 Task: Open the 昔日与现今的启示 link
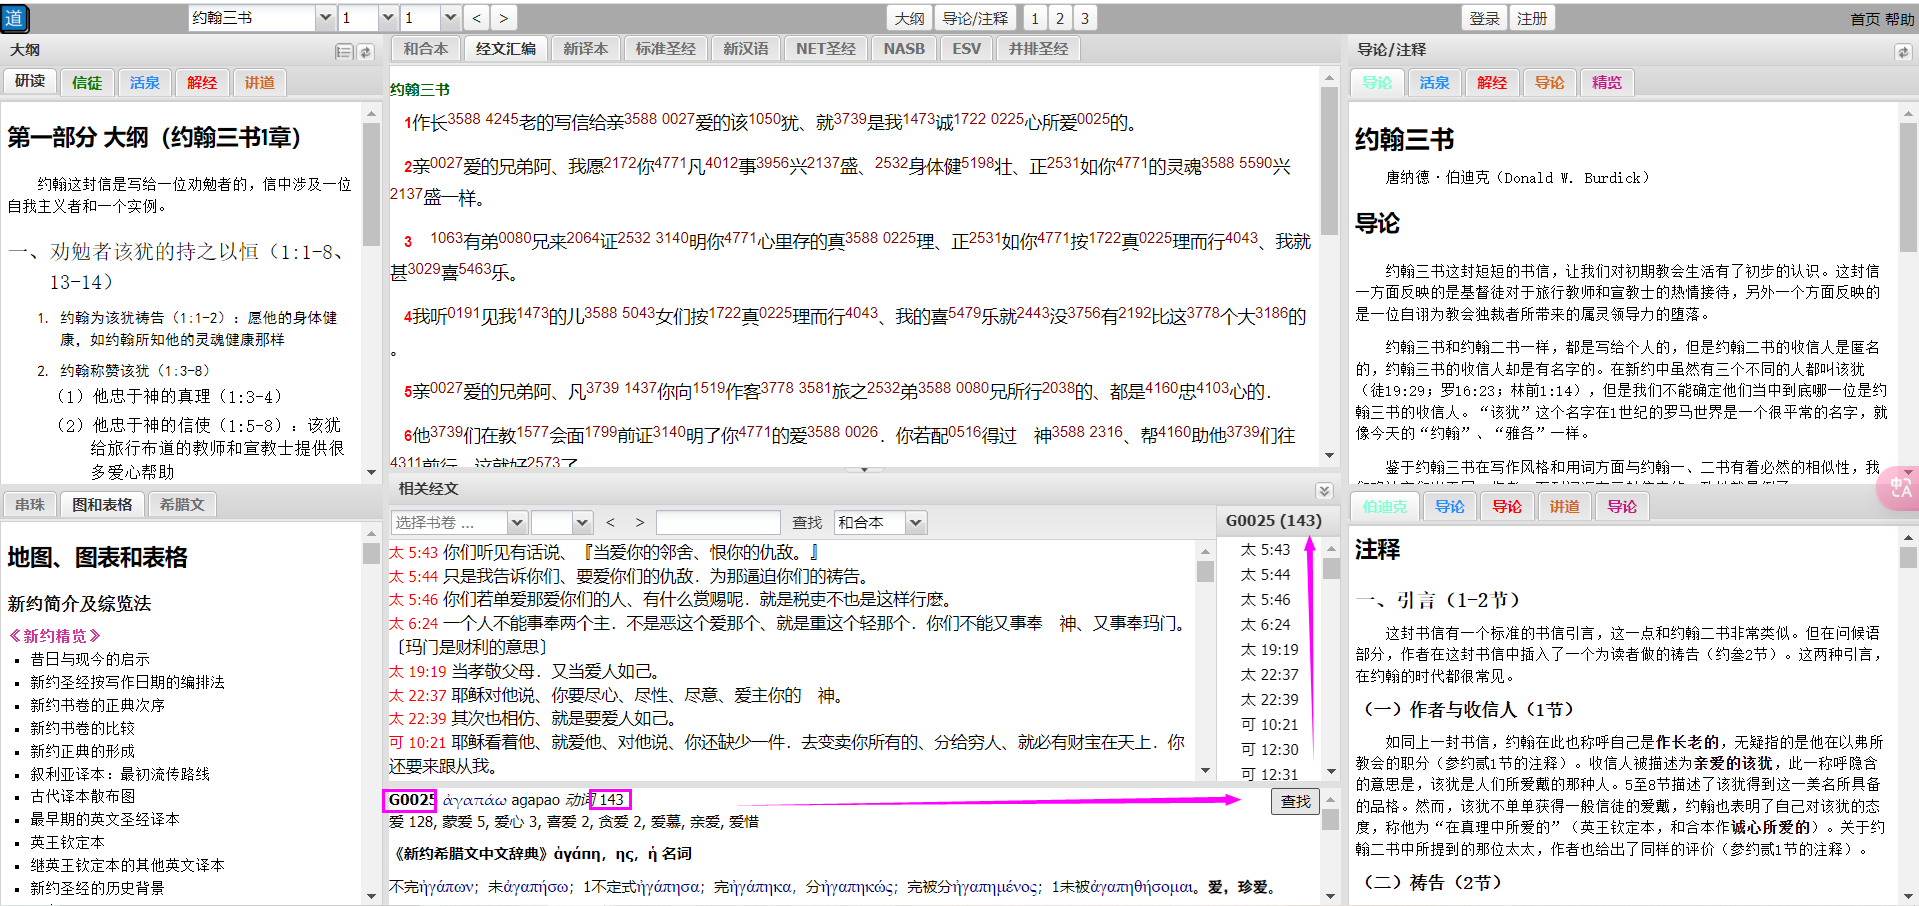click(x=90, y=659)
